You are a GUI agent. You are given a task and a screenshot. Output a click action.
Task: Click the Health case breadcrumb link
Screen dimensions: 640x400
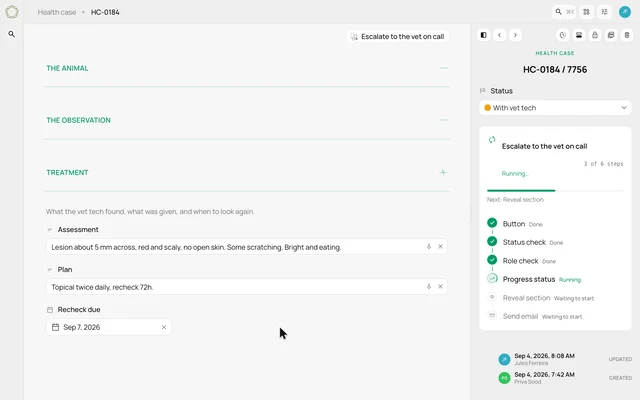click(x=57, y=12)
